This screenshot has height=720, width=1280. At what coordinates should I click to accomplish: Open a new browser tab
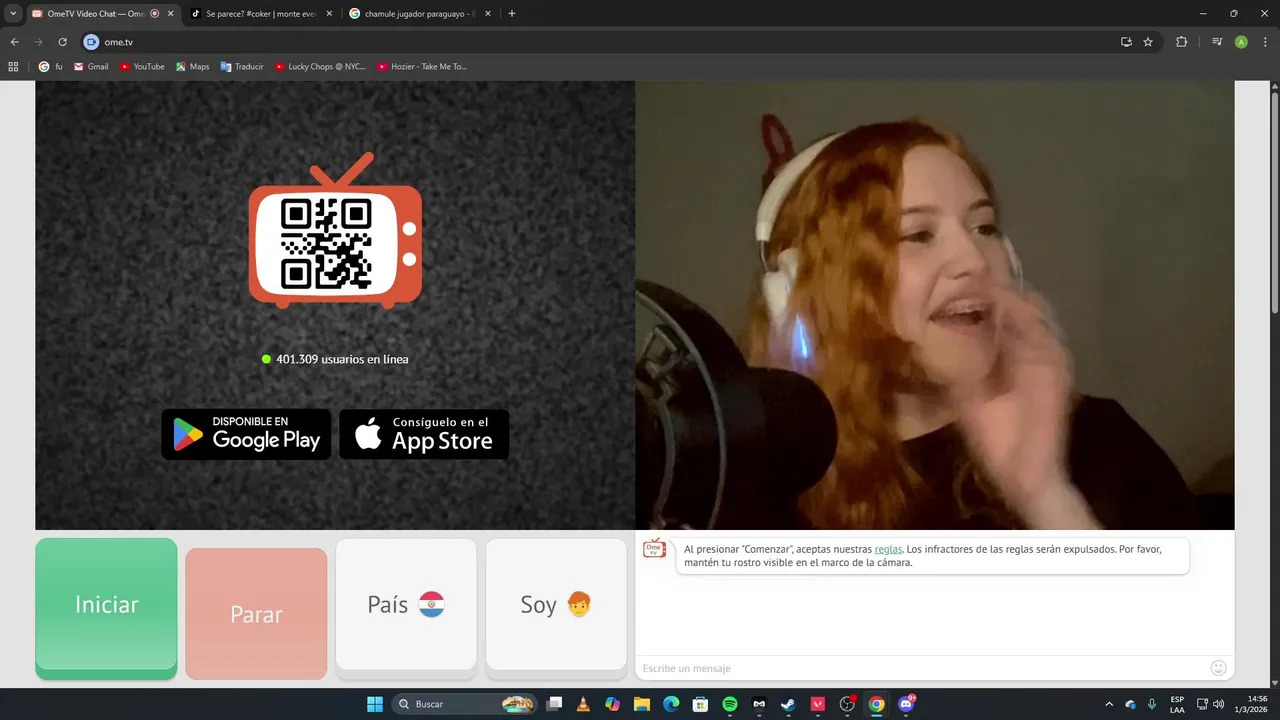(x=512, y=14)
